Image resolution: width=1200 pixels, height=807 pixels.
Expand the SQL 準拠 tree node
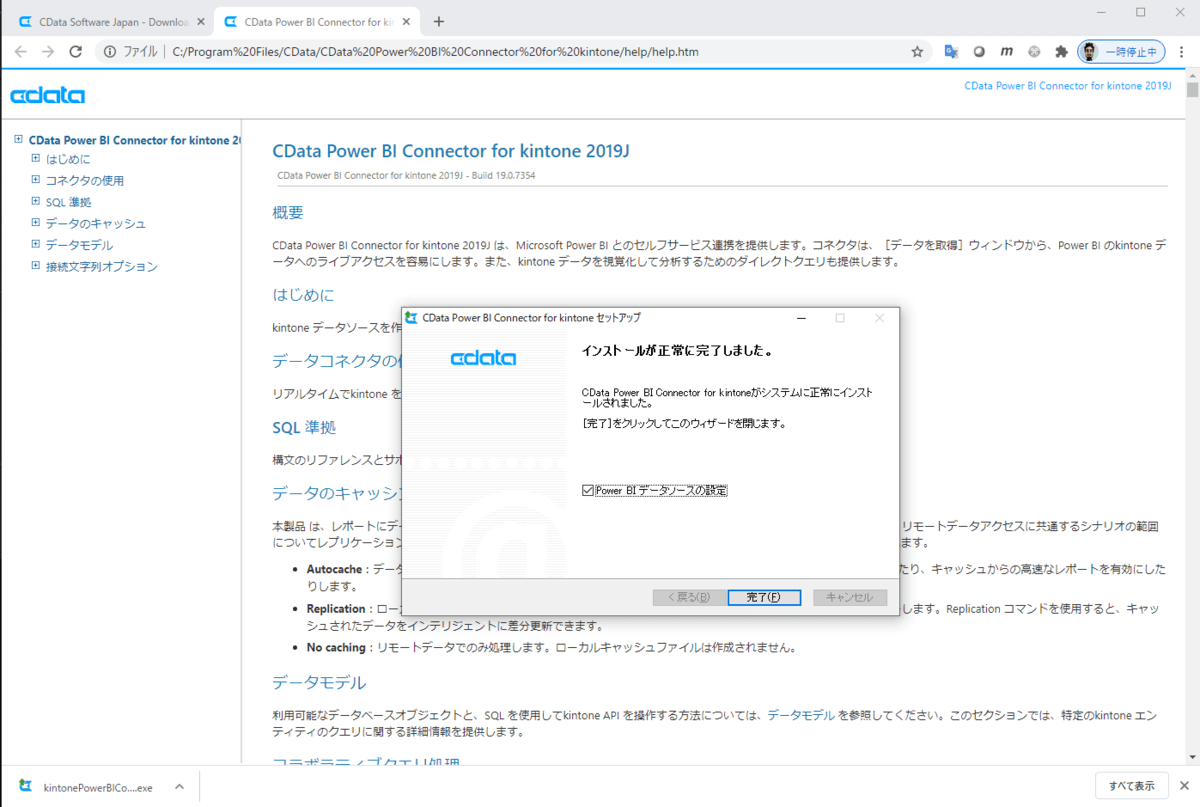(x=35, y=201)
